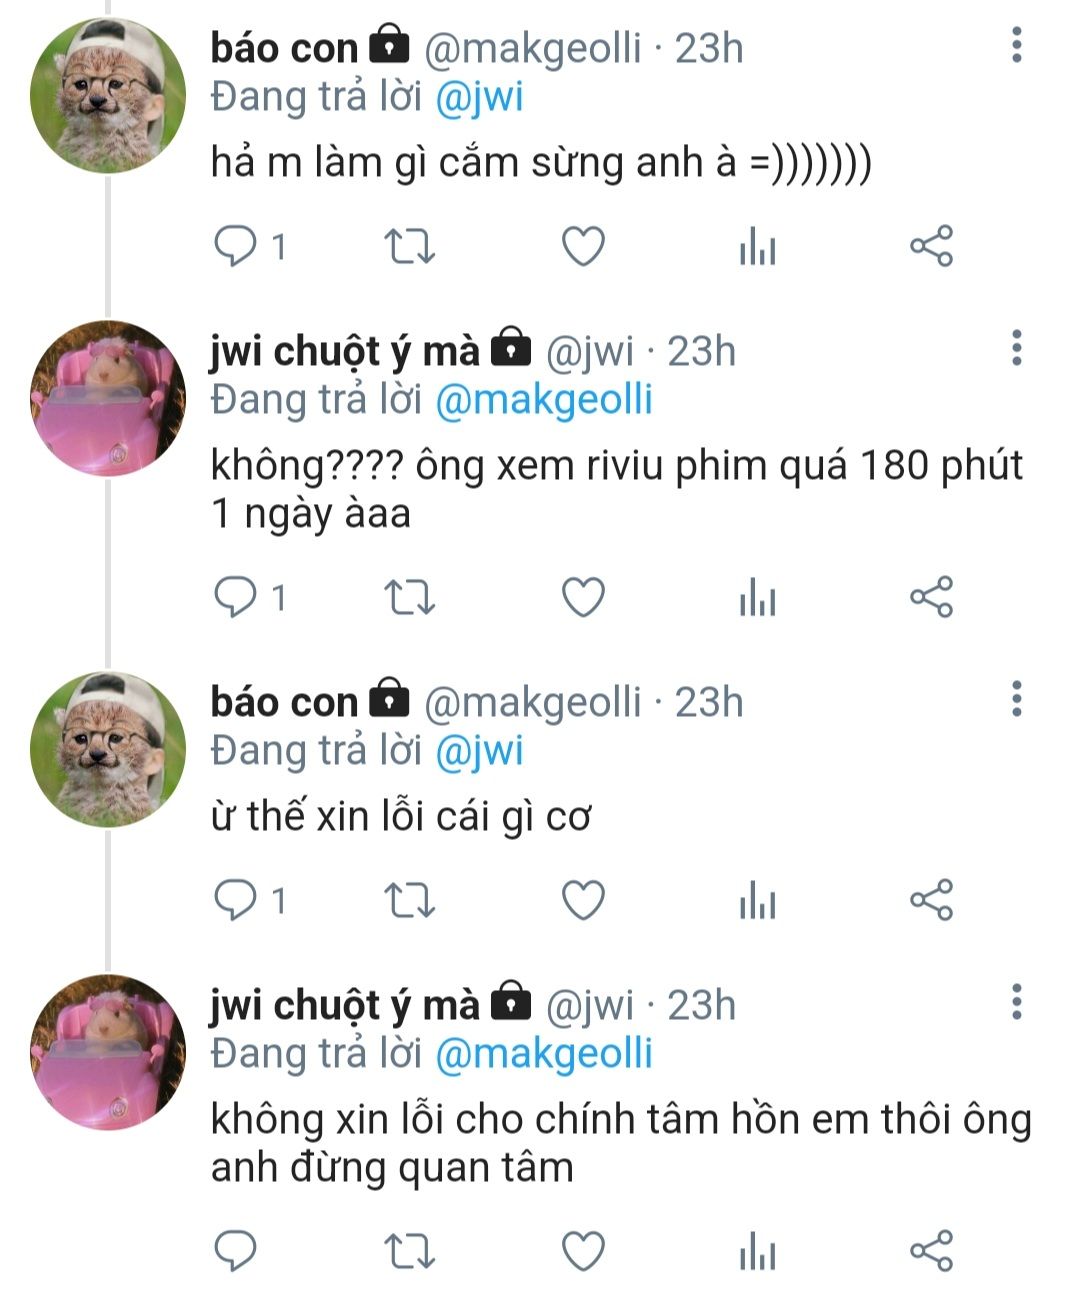Viewport: 1080px width, 1297px height.
Task: Retweet the '180 phút 1 ngày' reply
Action: pyautogui.click(x=410, y=598)
